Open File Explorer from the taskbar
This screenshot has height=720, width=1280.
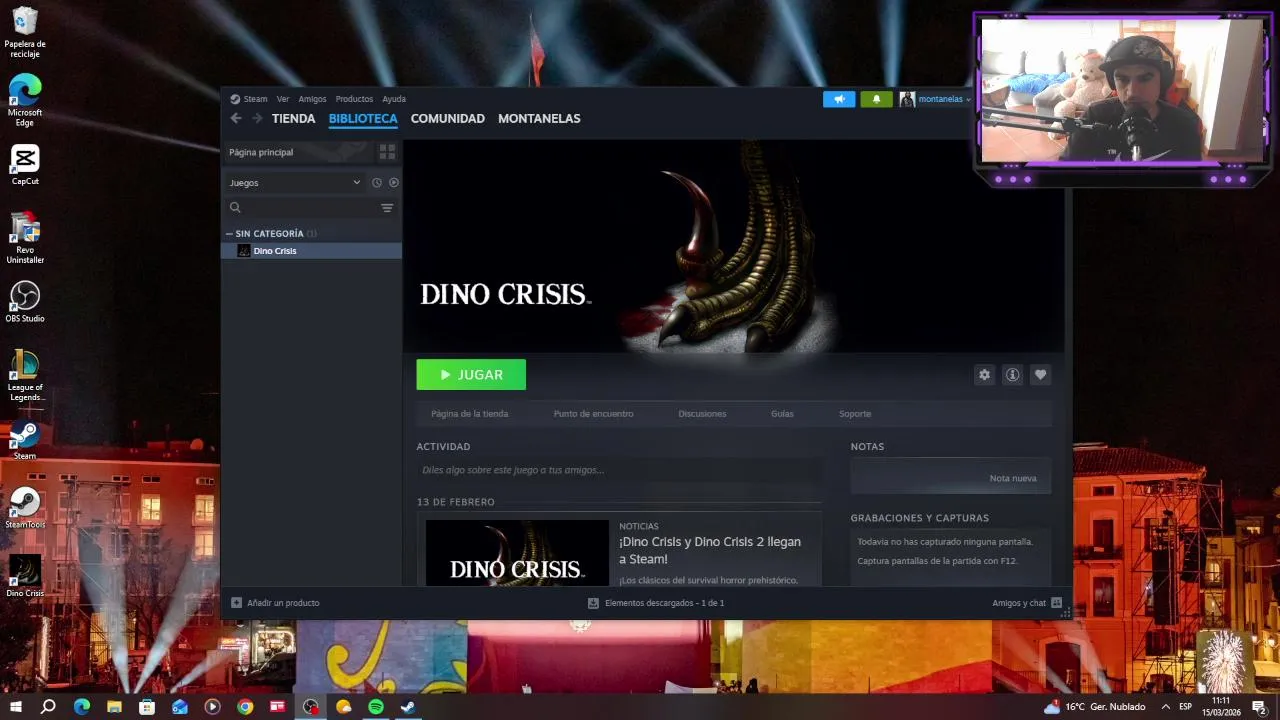click(114, 707)
